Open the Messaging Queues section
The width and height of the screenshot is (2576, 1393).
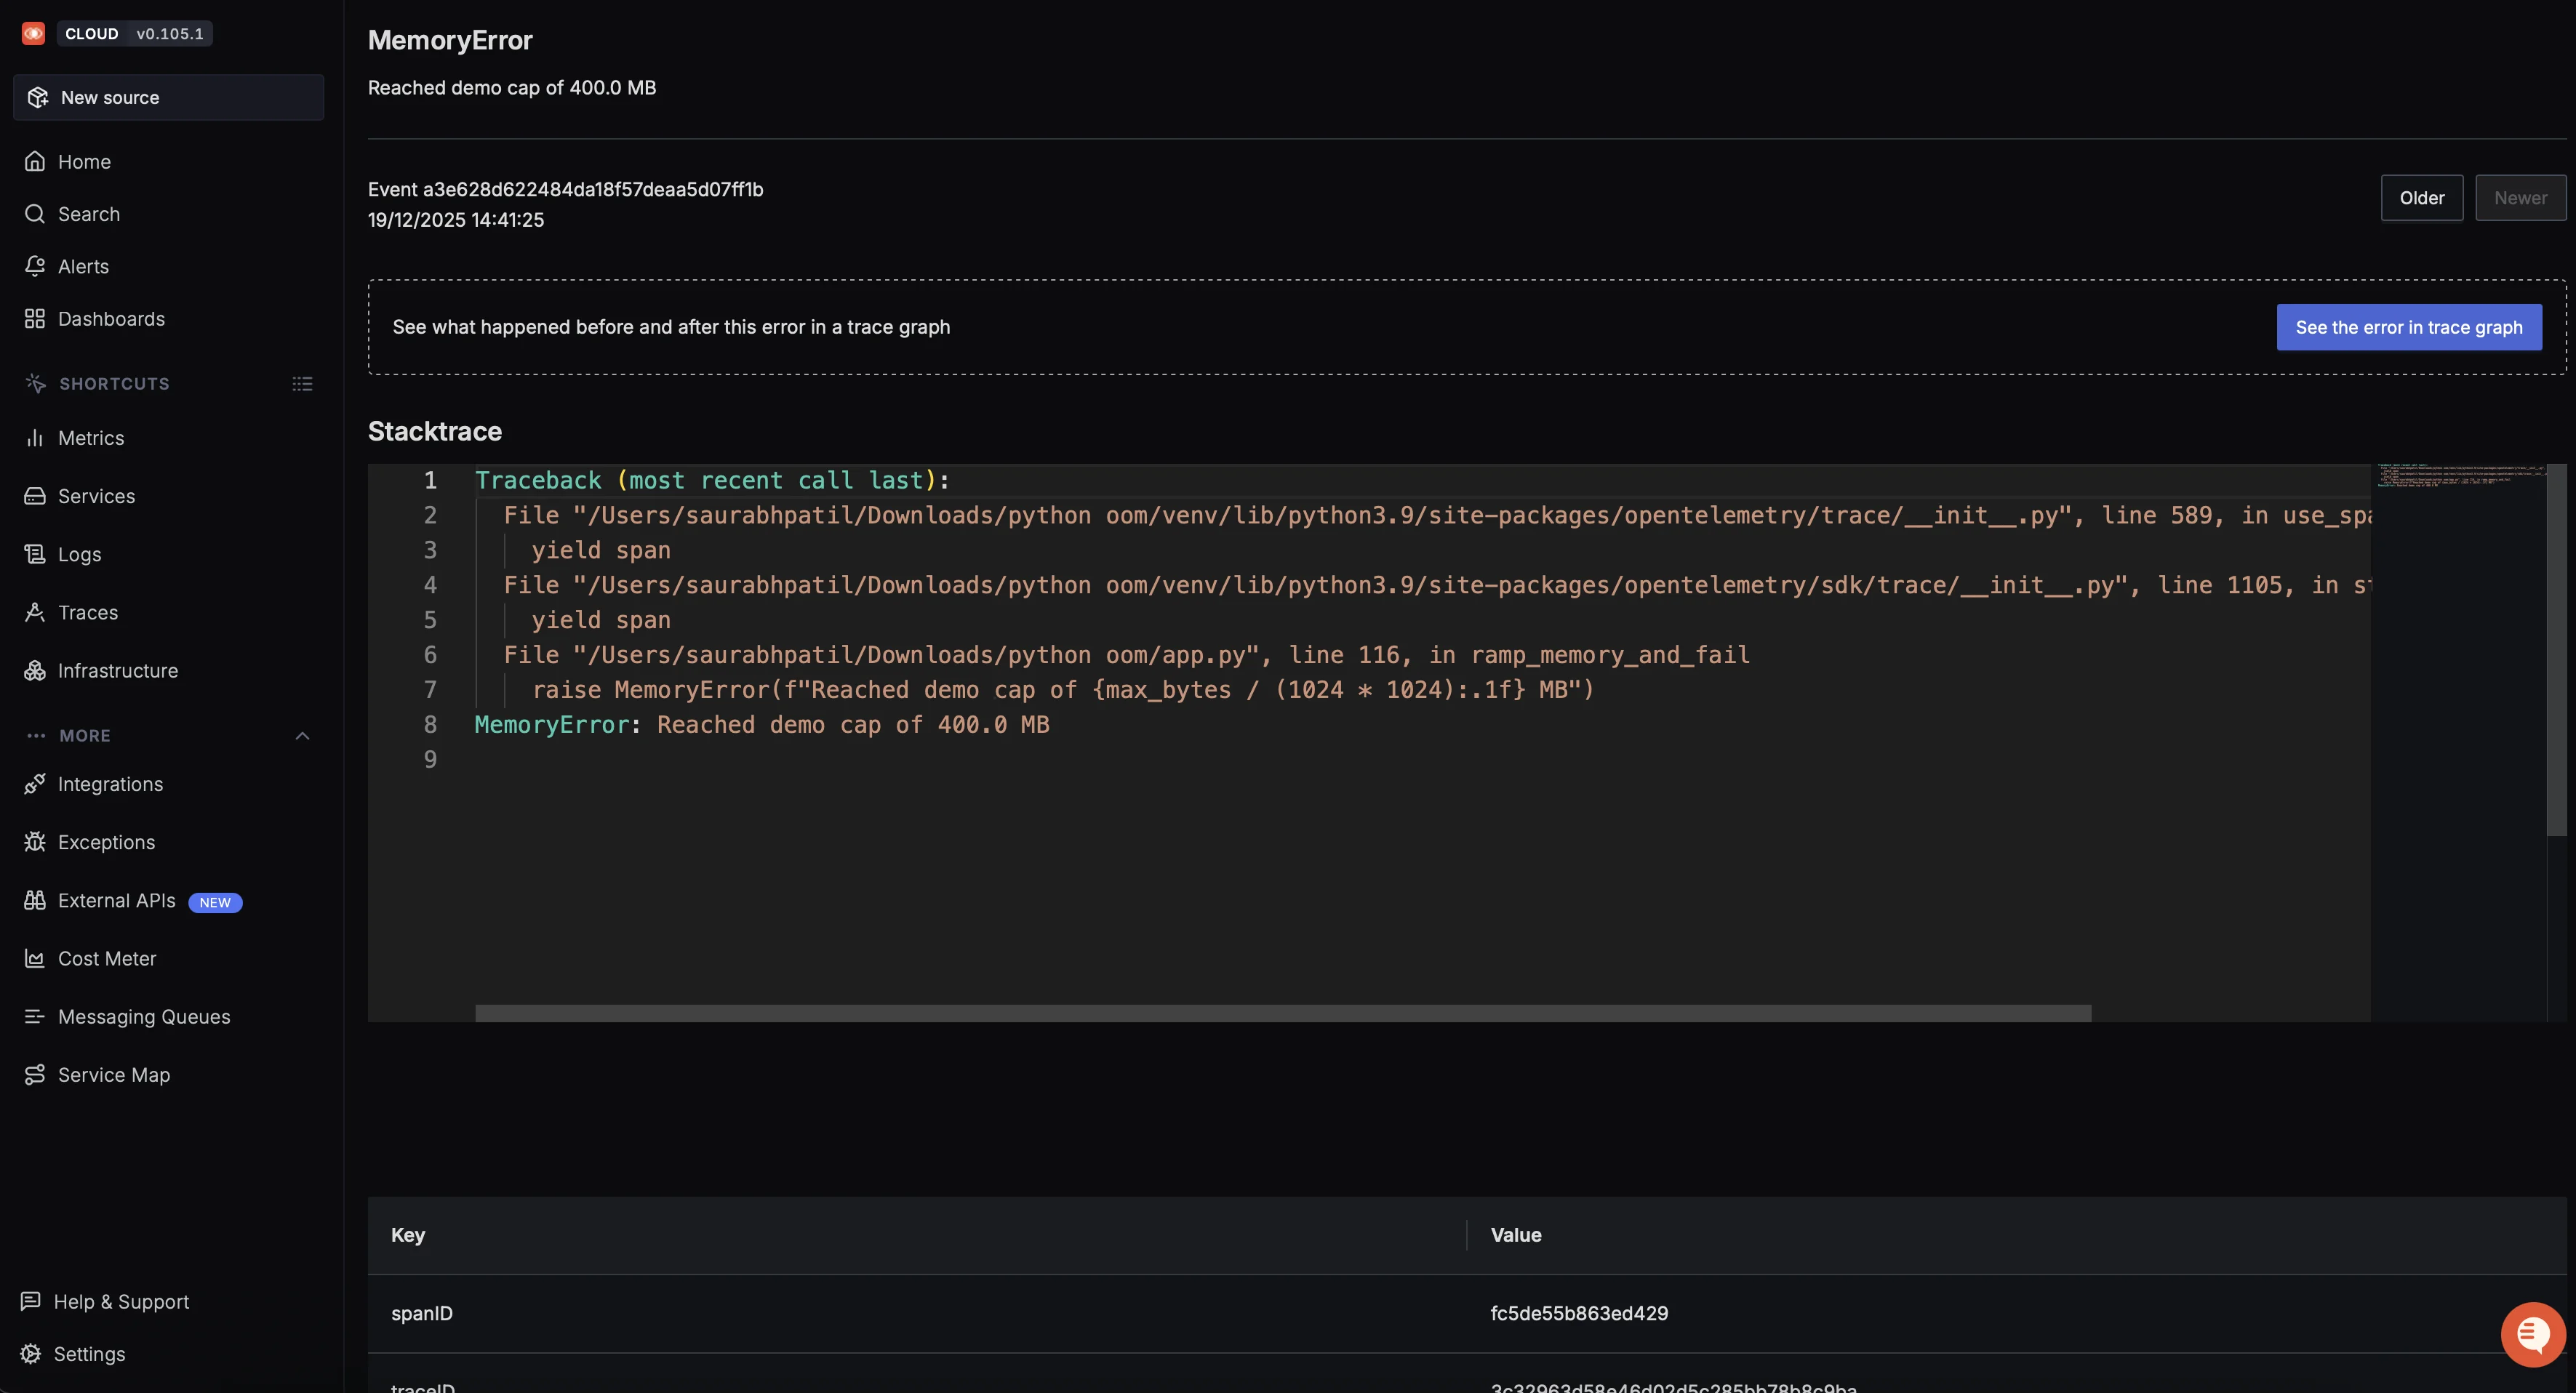[143, 1016]
